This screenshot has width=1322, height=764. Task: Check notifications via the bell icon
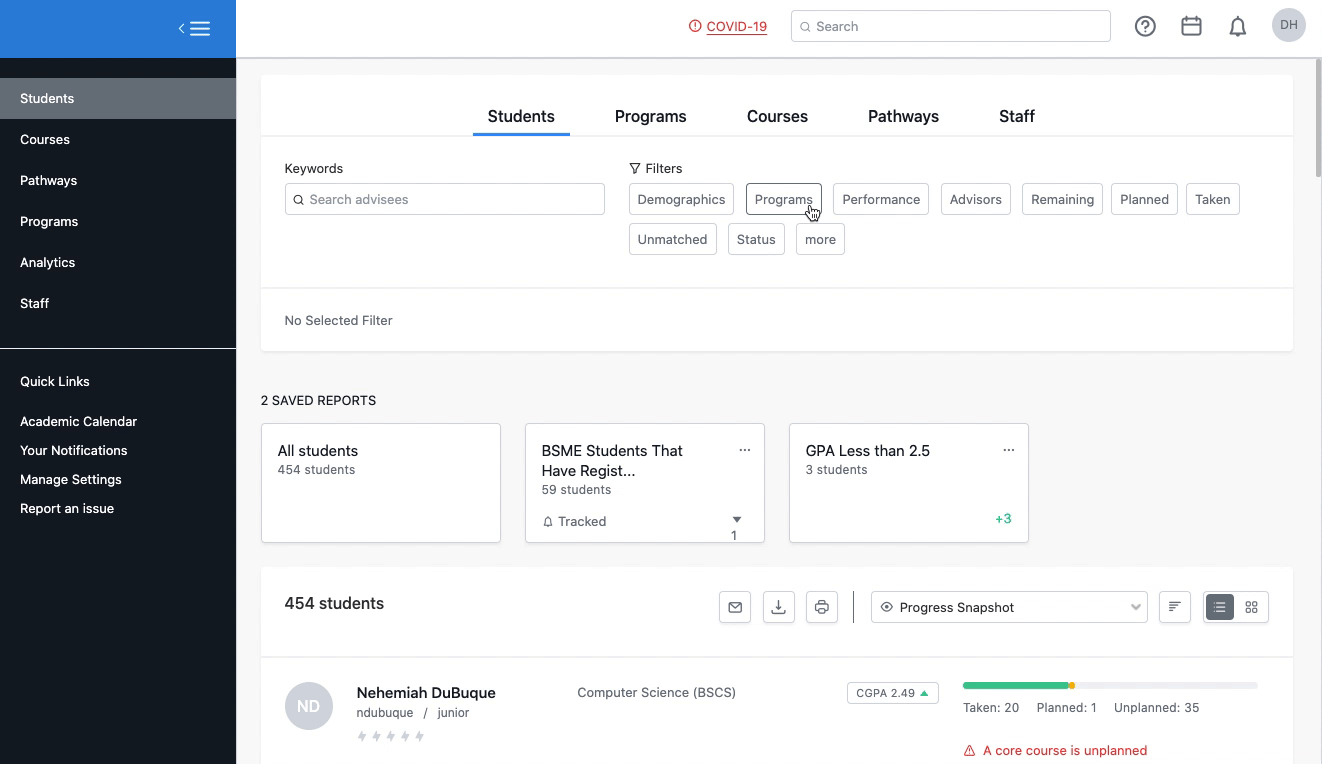click(1237, 26)
